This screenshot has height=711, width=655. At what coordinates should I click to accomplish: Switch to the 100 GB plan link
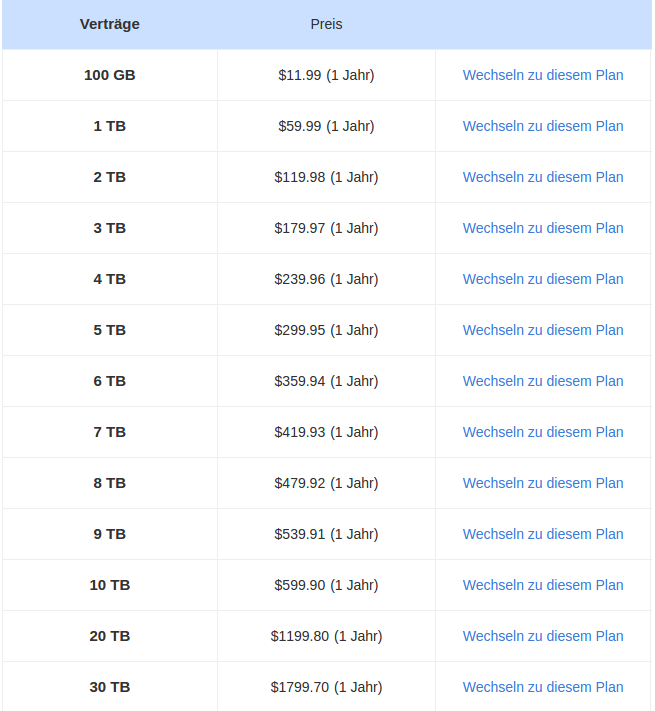(x=543, y=75)
